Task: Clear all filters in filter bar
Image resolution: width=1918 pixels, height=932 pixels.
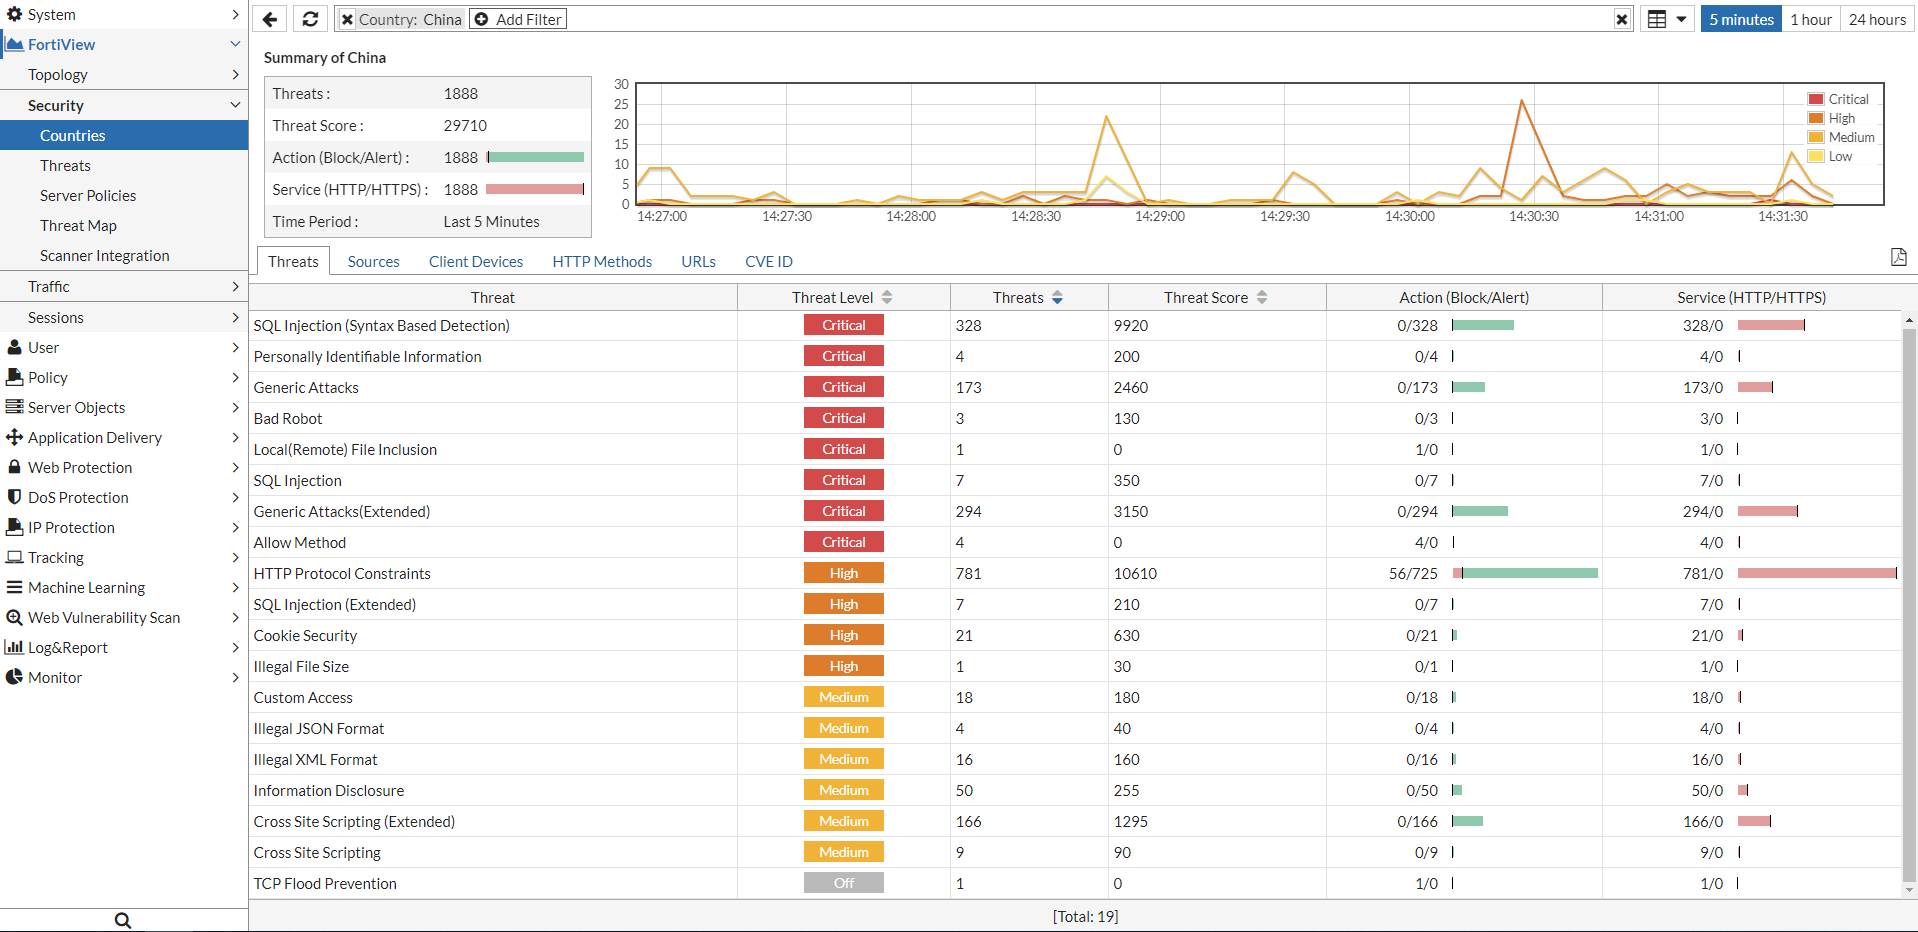Action: click(x=1621, y=19)
